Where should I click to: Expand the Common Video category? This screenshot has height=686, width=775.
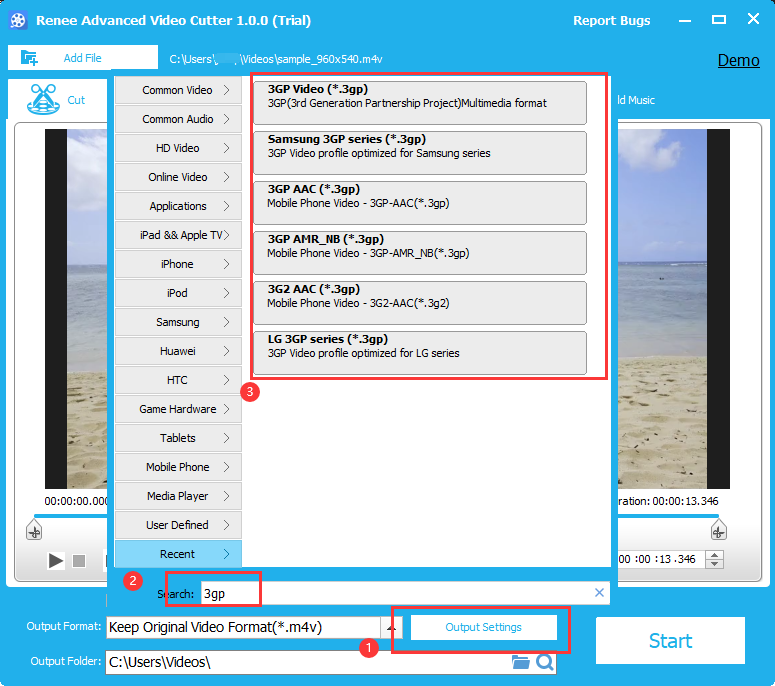coord(178,90)
